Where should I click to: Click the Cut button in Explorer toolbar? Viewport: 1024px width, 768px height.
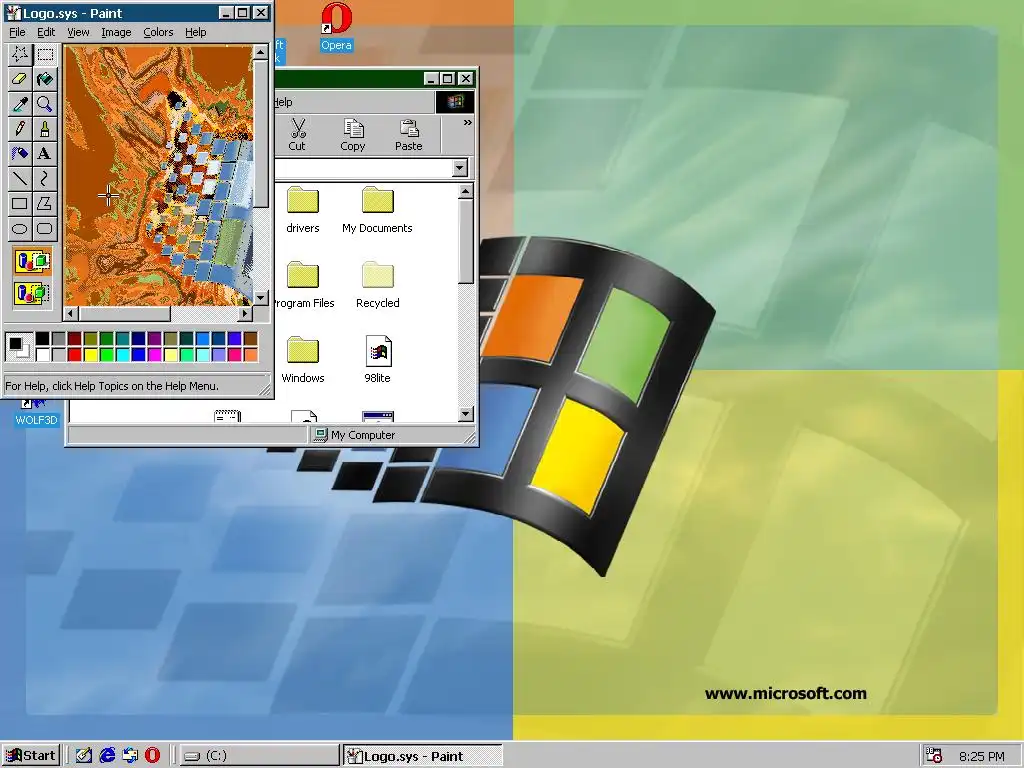click(297, 135)
